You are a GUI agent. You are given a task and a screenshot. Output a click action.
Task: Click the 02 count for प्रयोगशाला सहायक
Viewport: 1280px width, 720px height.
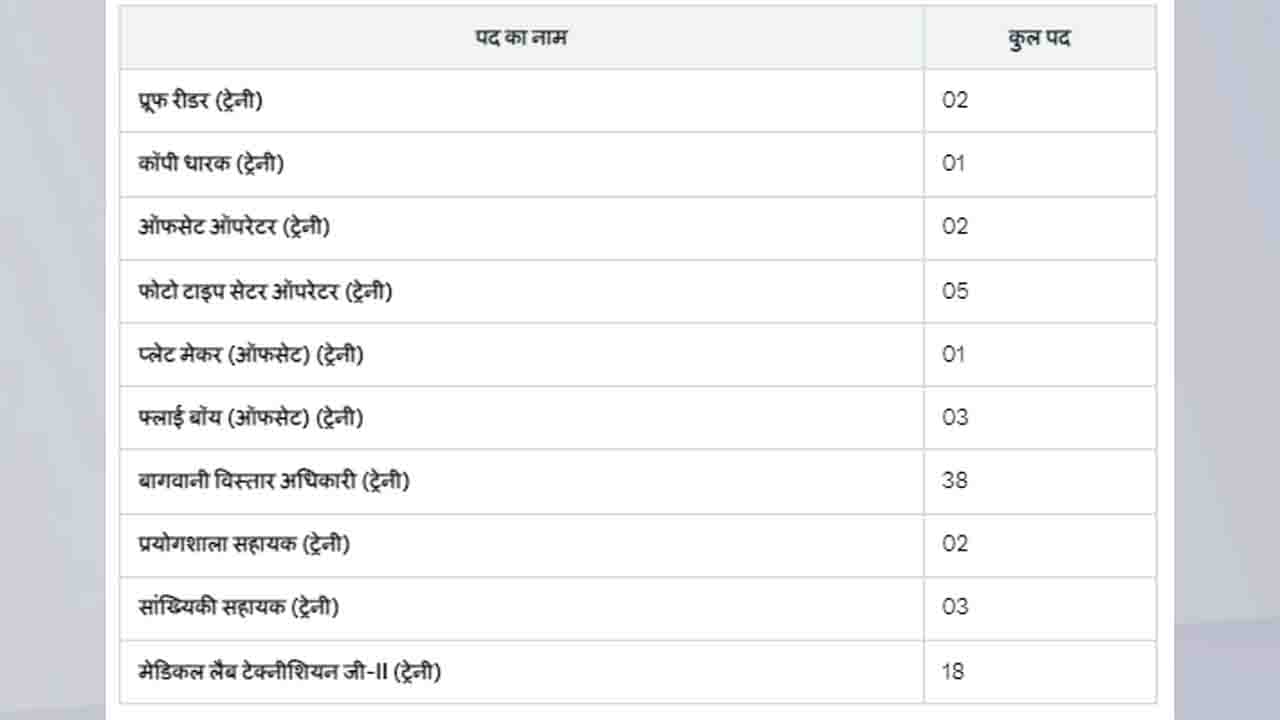tap(955, 544)
